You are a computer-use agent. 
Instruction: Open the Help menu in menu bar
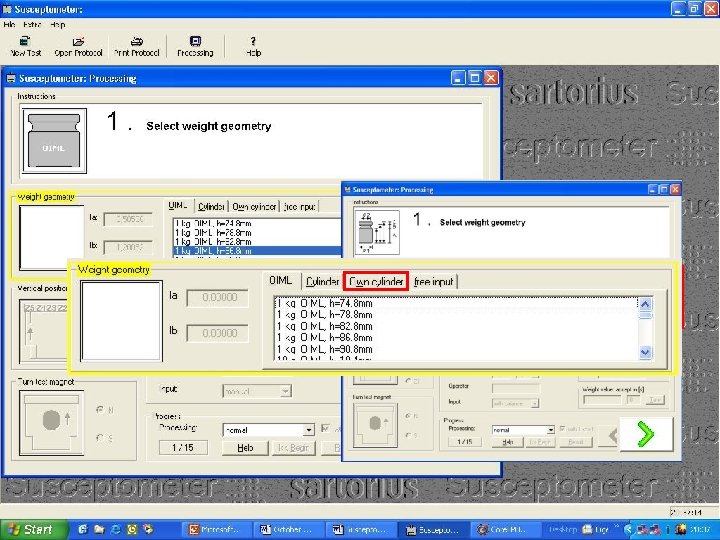(58, 25)
